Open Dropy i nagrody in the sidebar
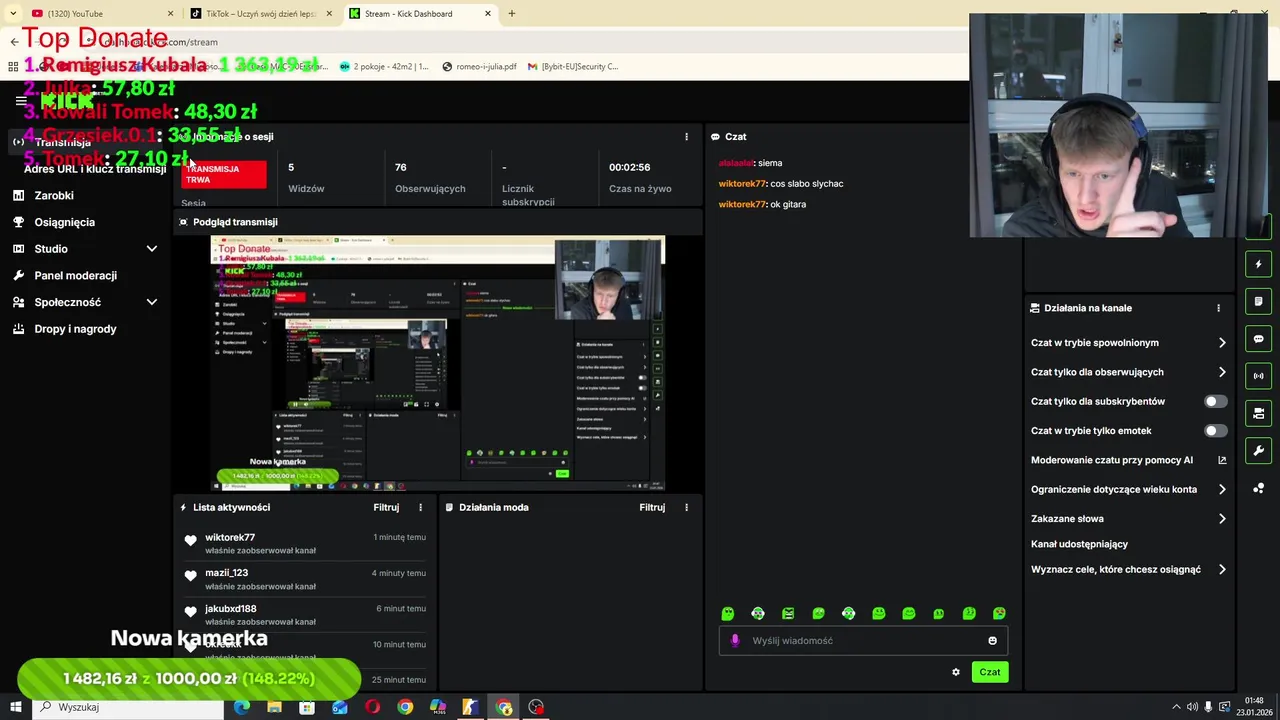The height and width of the screenshot is (720, 1280). click(76, 329)
